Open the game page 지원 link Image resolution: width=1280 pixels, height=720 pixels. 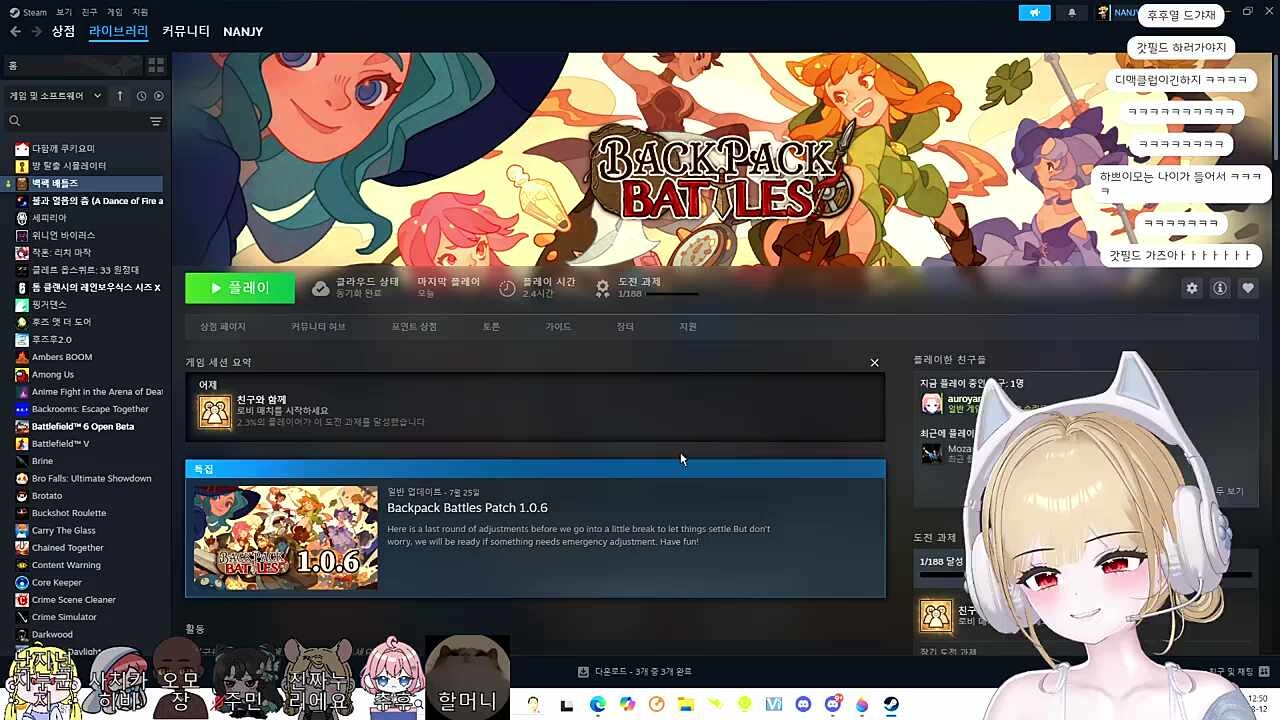tap(688, 327)
